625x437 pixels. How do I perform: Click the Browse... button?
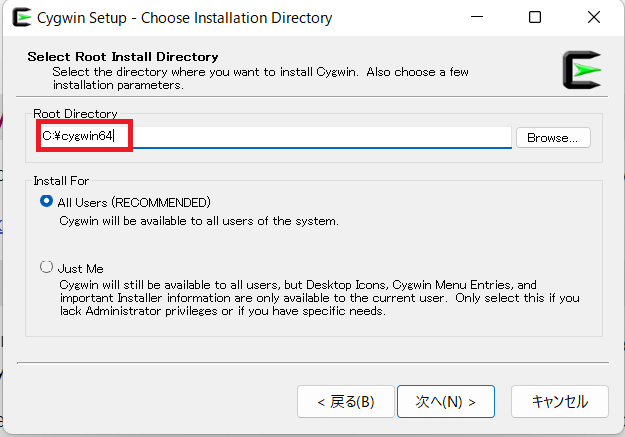tap(553, 138)
